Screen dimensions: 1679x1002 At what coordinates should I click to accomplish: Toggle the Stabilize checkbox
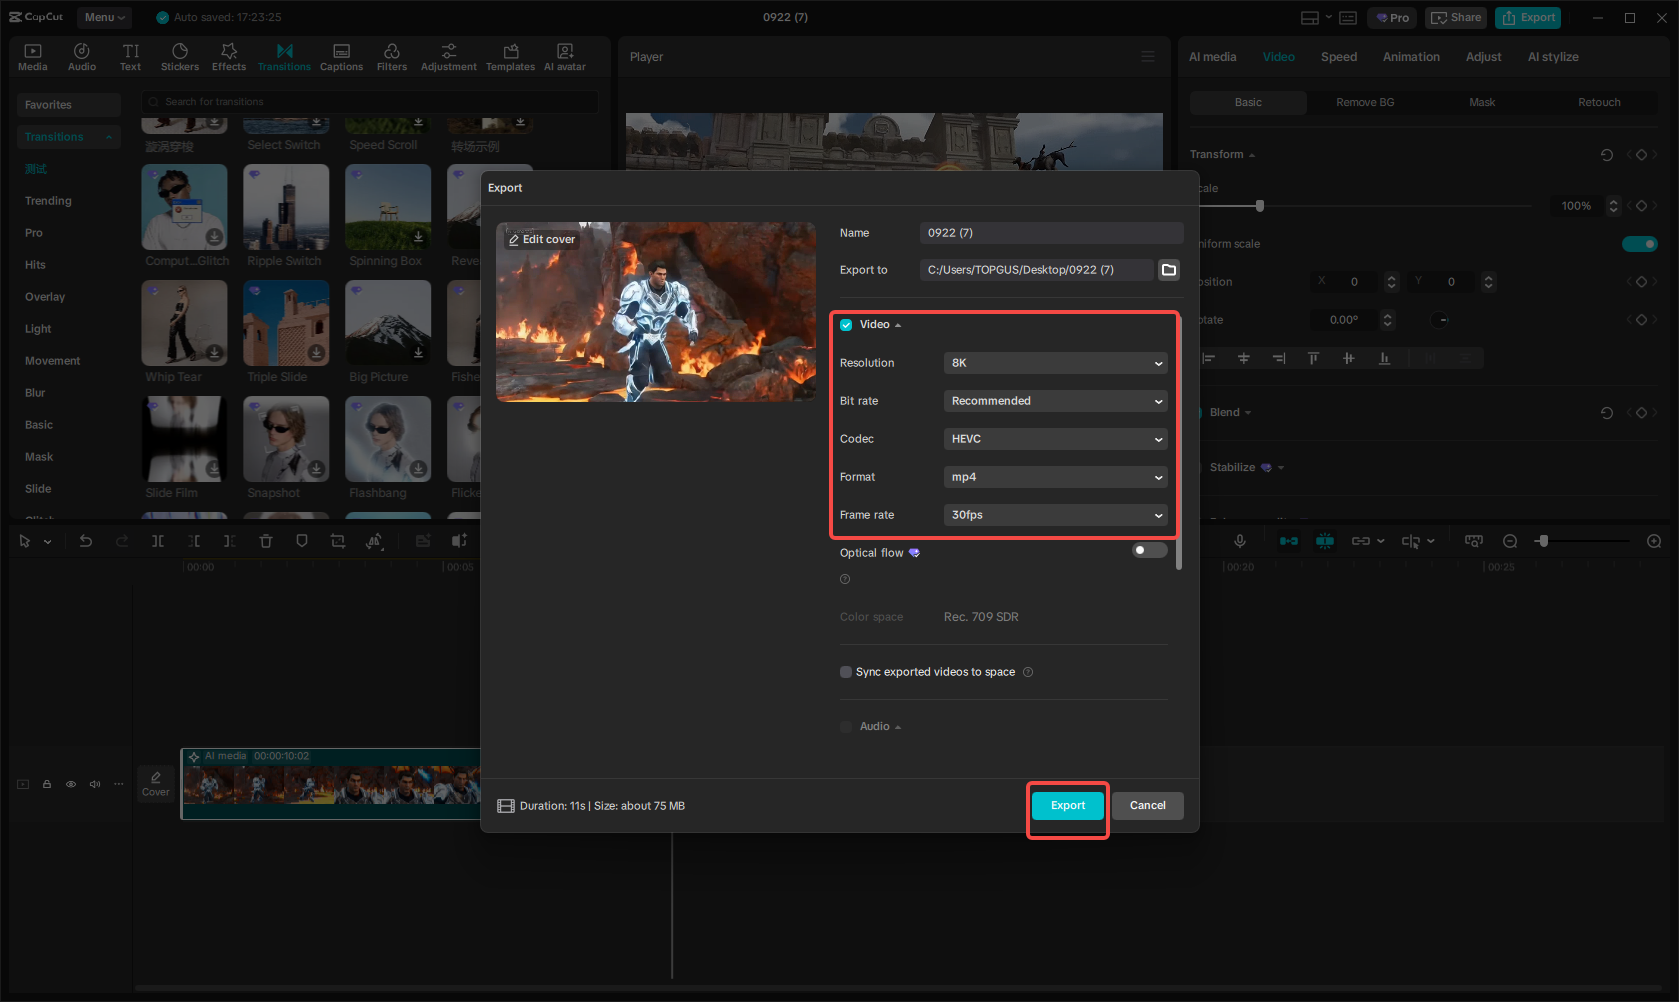(x=1199, y=468)
